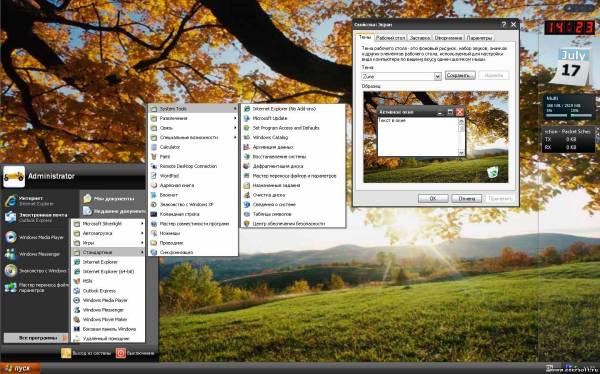Open Windows Media Player in Start menu left column
Viewport: 600px width, 374px height.
tap(34, 237)
